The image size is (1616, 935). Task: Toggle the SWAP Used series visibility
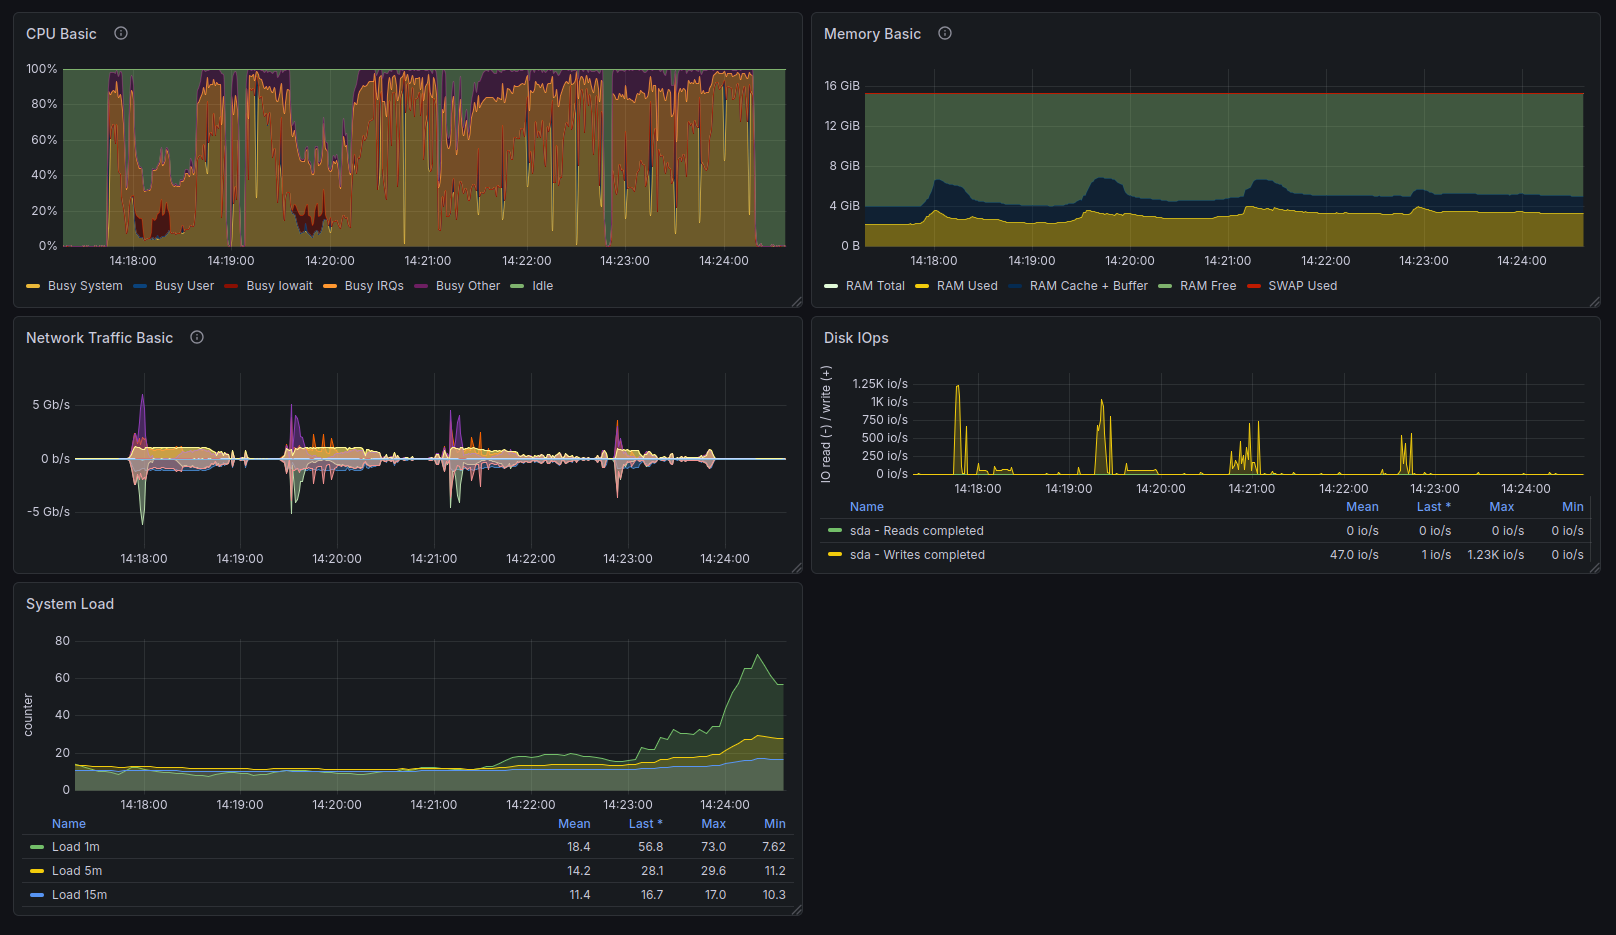[1302, 286]
